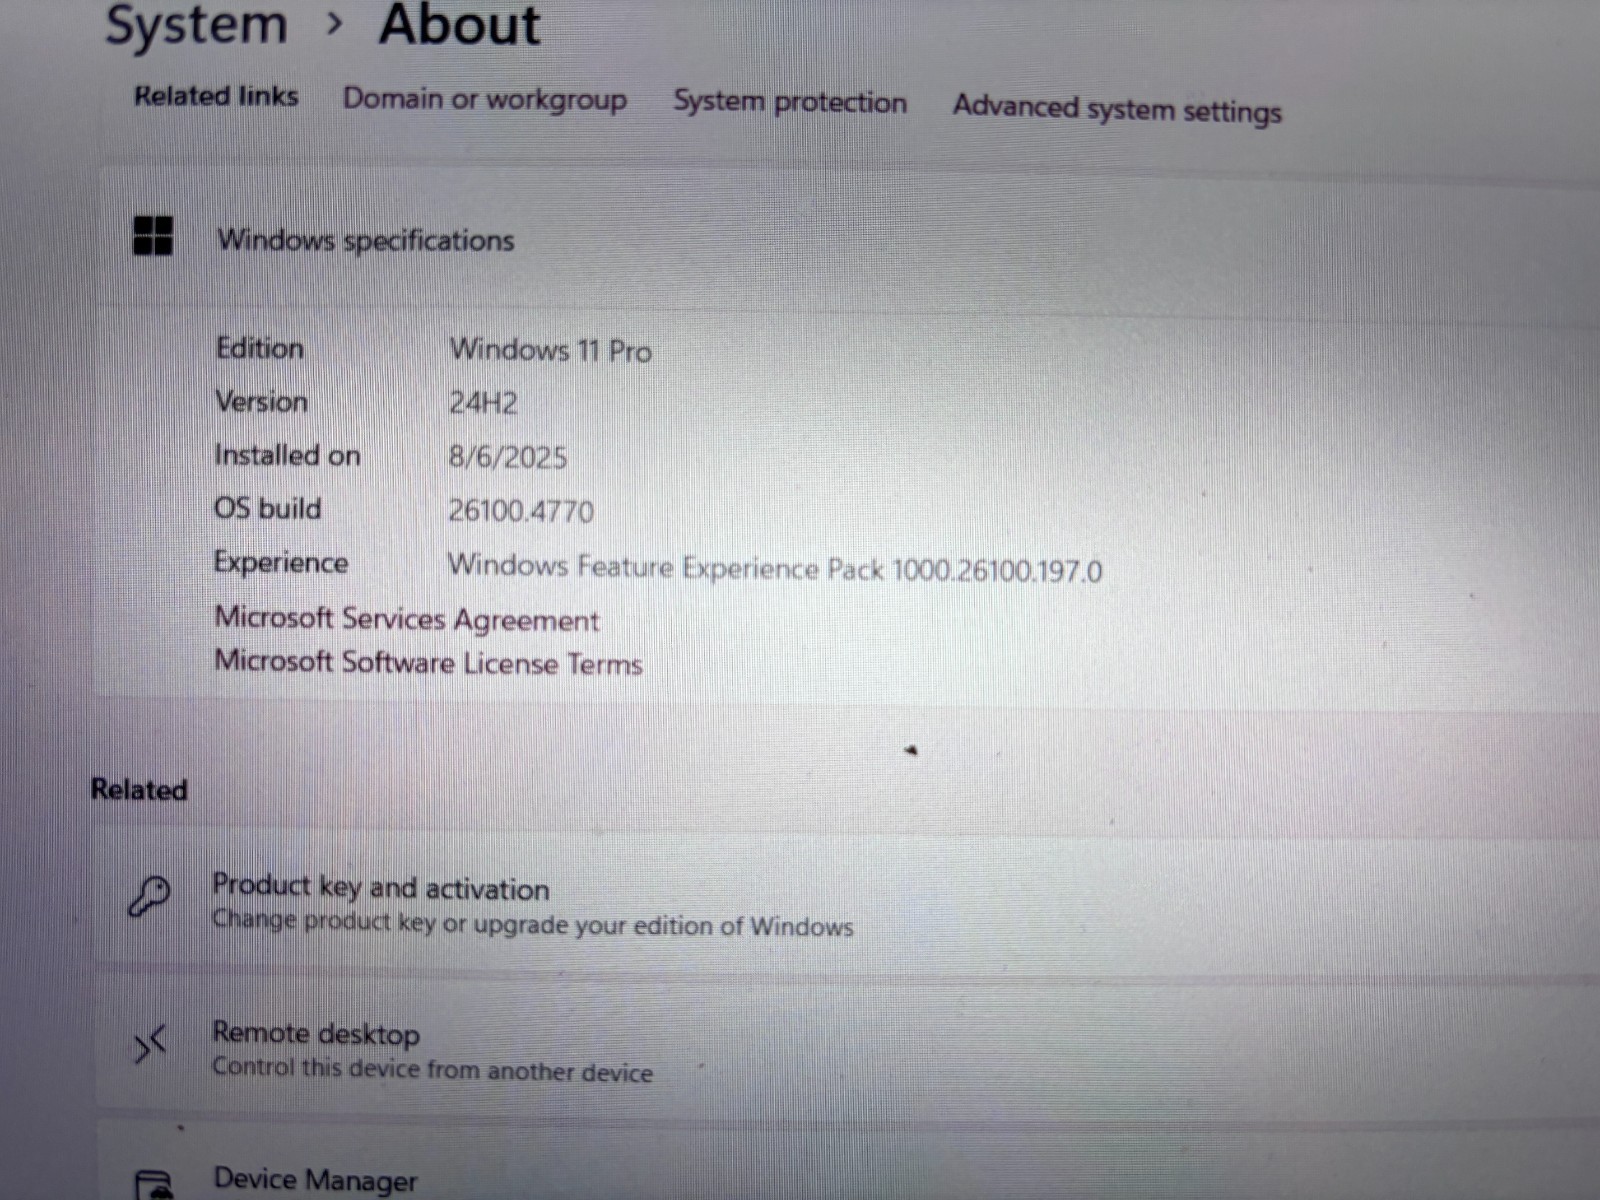Select the 'Related links' label
Screen dimensions: 1600x1200
point(216,96)
